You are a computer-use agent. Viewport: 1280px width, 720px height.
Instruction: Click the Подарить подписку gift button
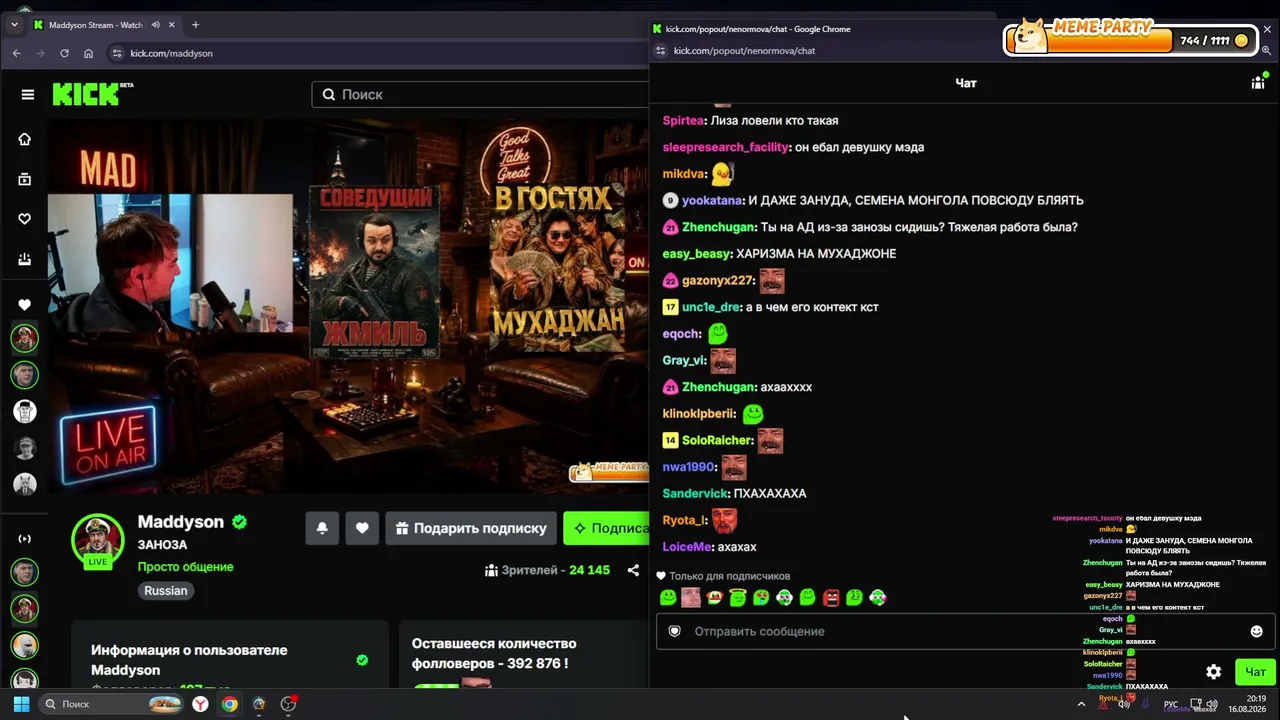pos(470,528)
